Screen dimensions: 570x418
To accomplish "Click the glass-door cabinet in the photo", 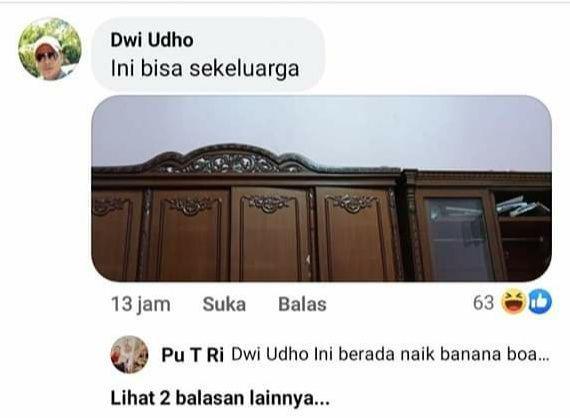I will [x=458, y=238].
